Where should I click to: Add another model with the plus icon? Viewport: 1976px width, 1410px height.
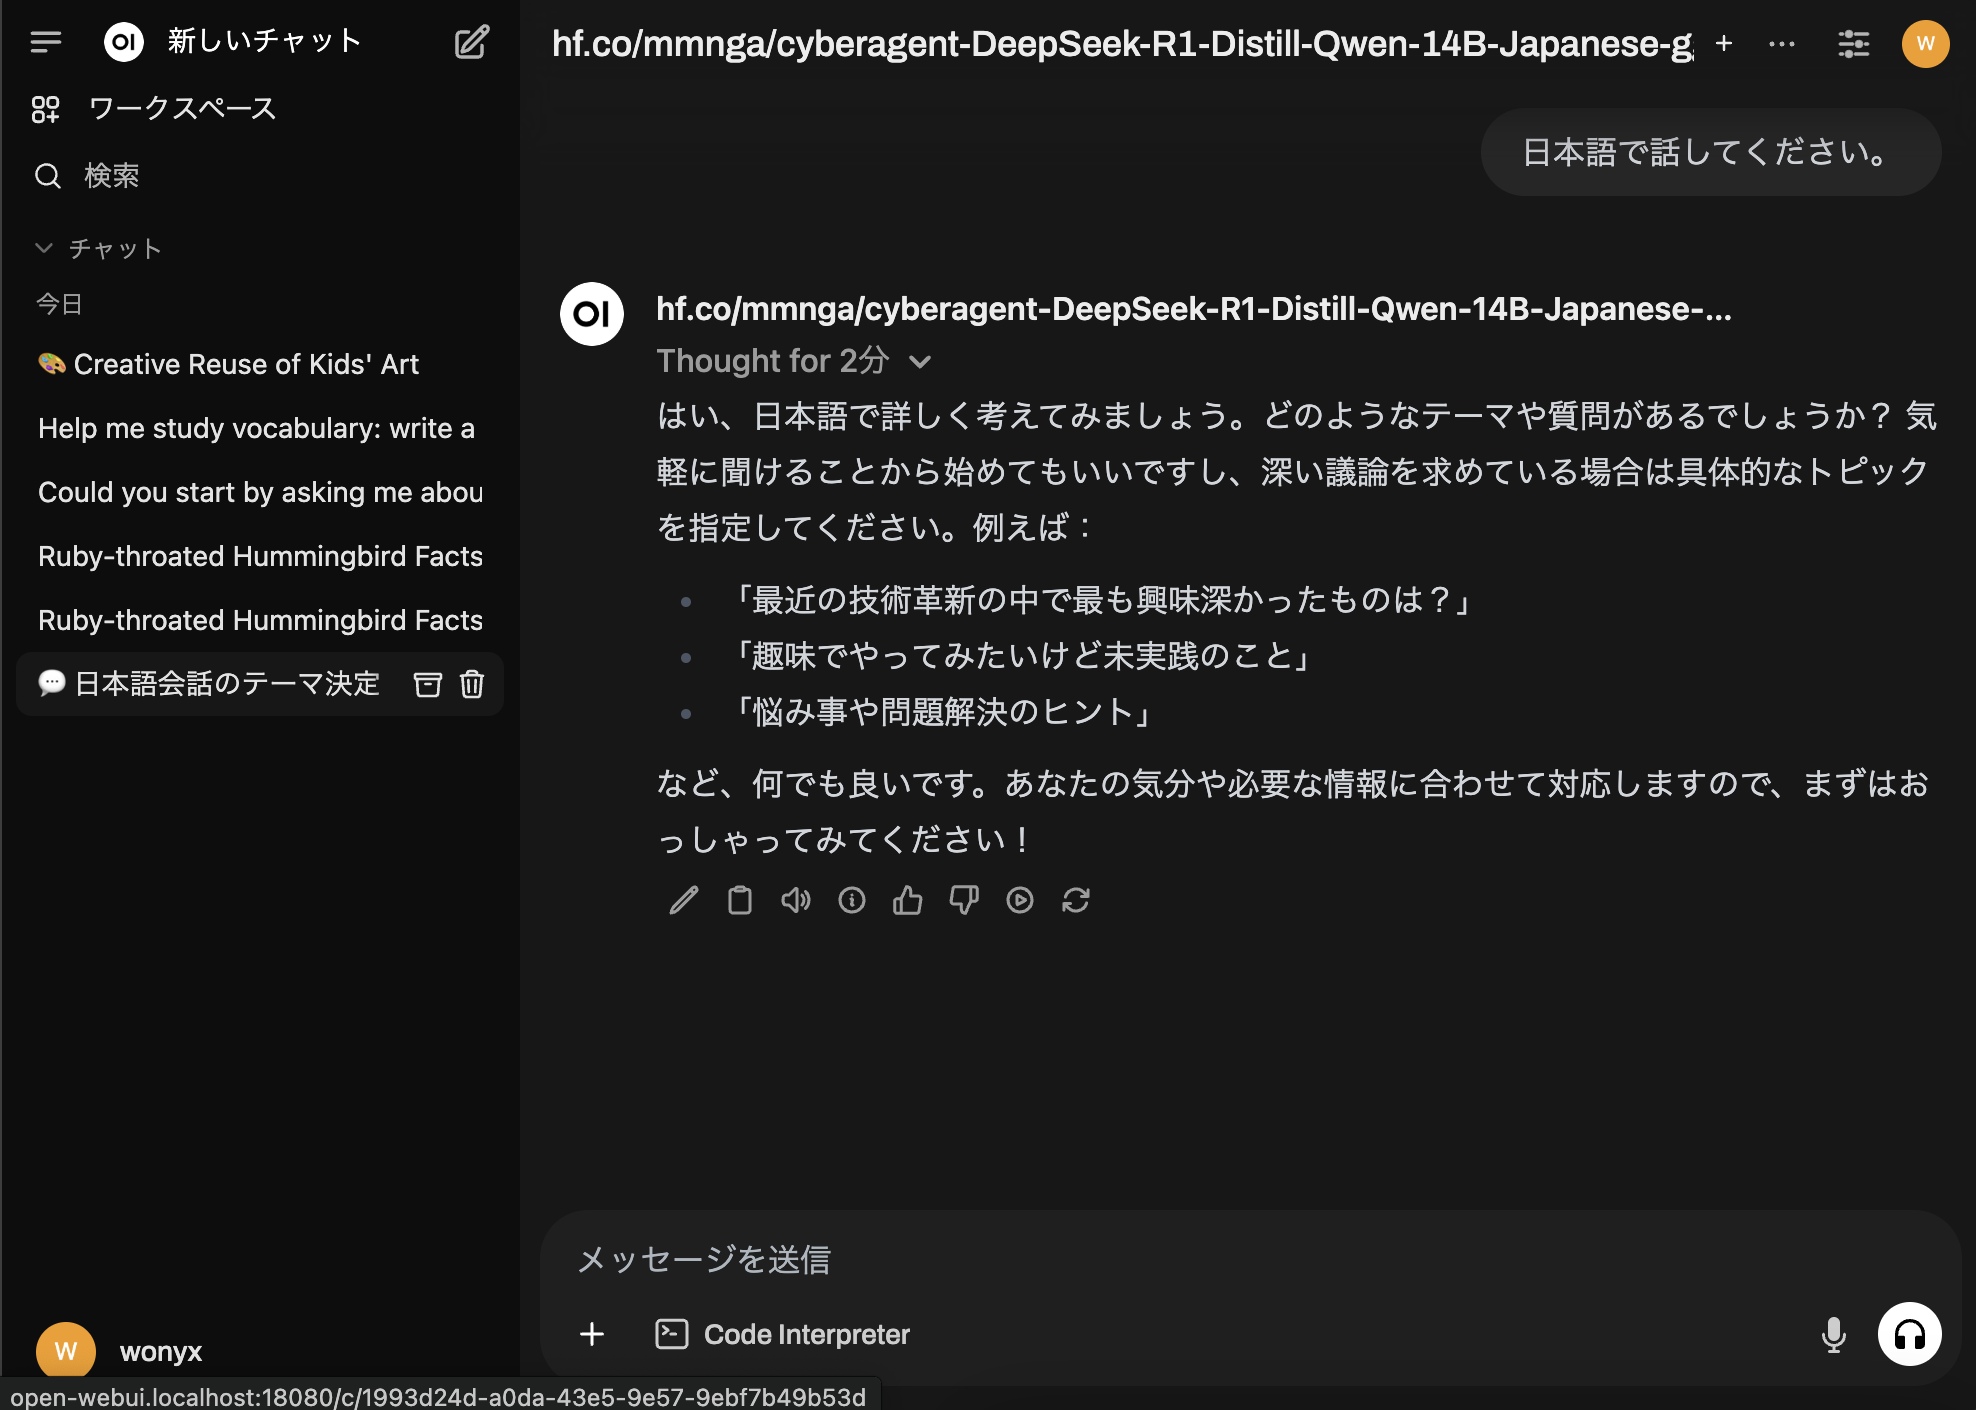click(1724, 43)
